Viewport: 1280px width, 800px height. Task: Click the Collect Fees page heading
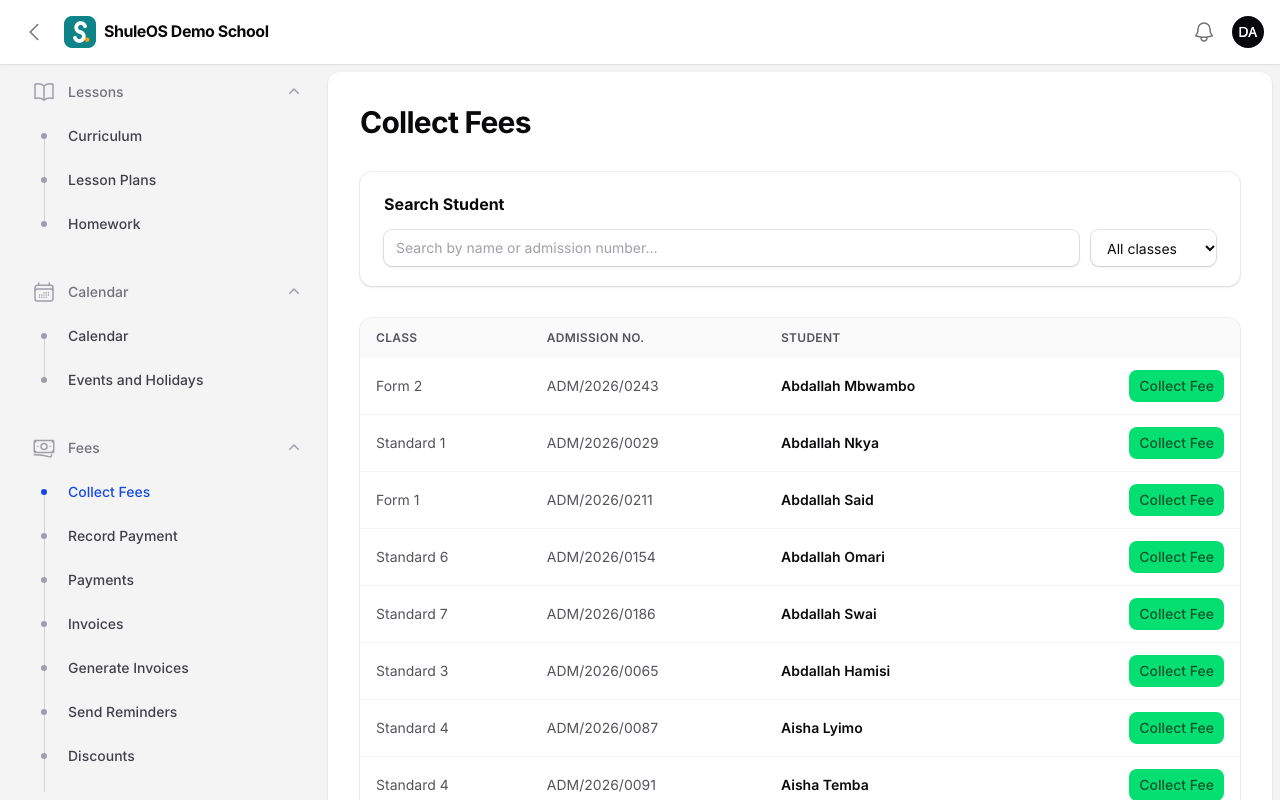tap(445, 122)
